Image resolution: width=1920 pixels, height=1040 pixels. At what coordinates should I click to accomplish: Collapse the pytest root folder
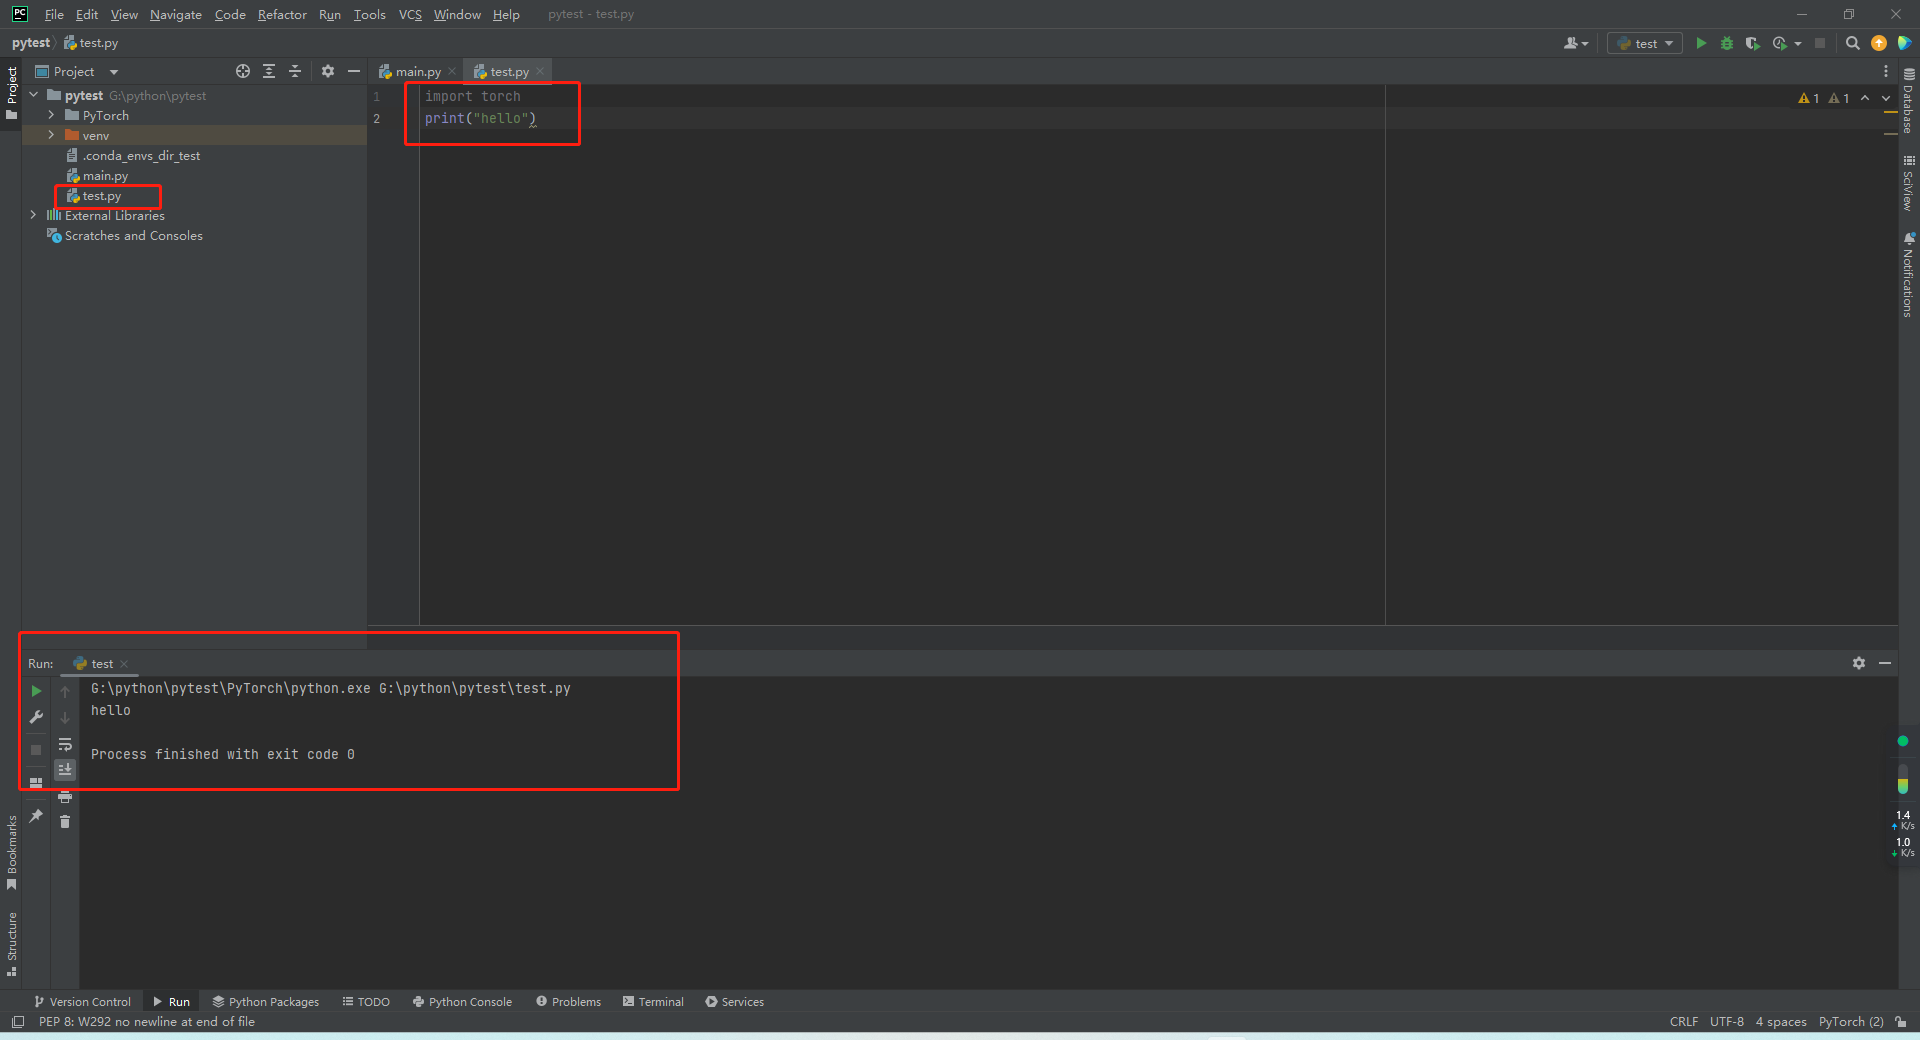click(34, 95)
